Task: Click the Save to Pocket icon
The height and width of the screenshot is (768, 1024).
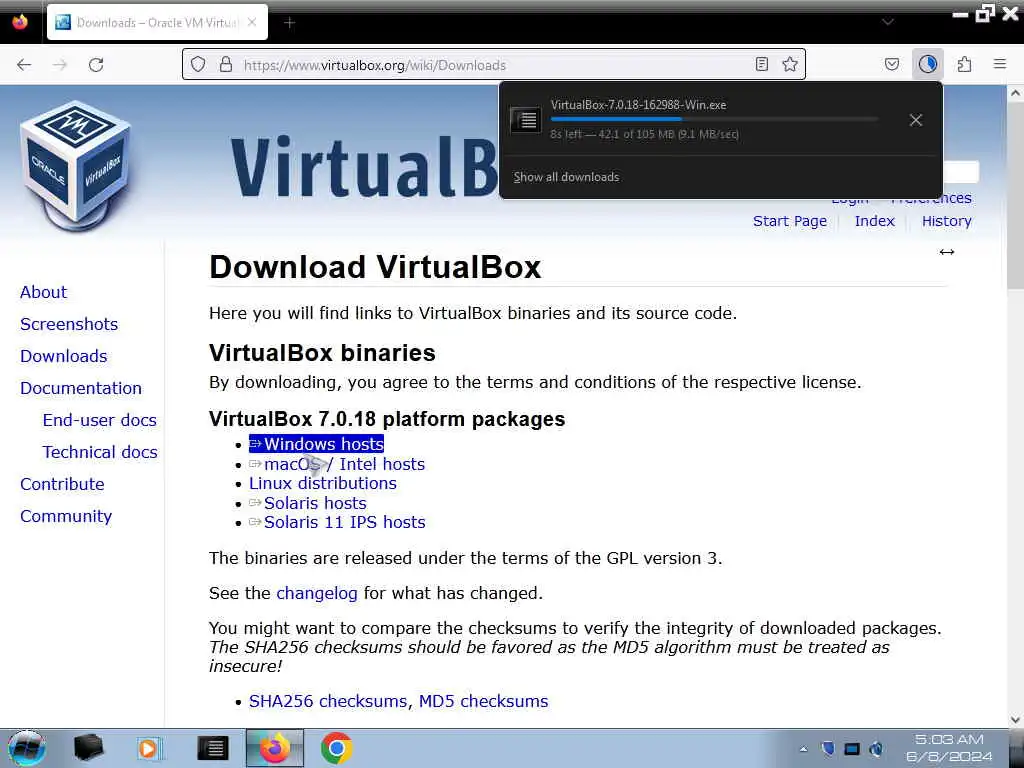Action: 891,64
